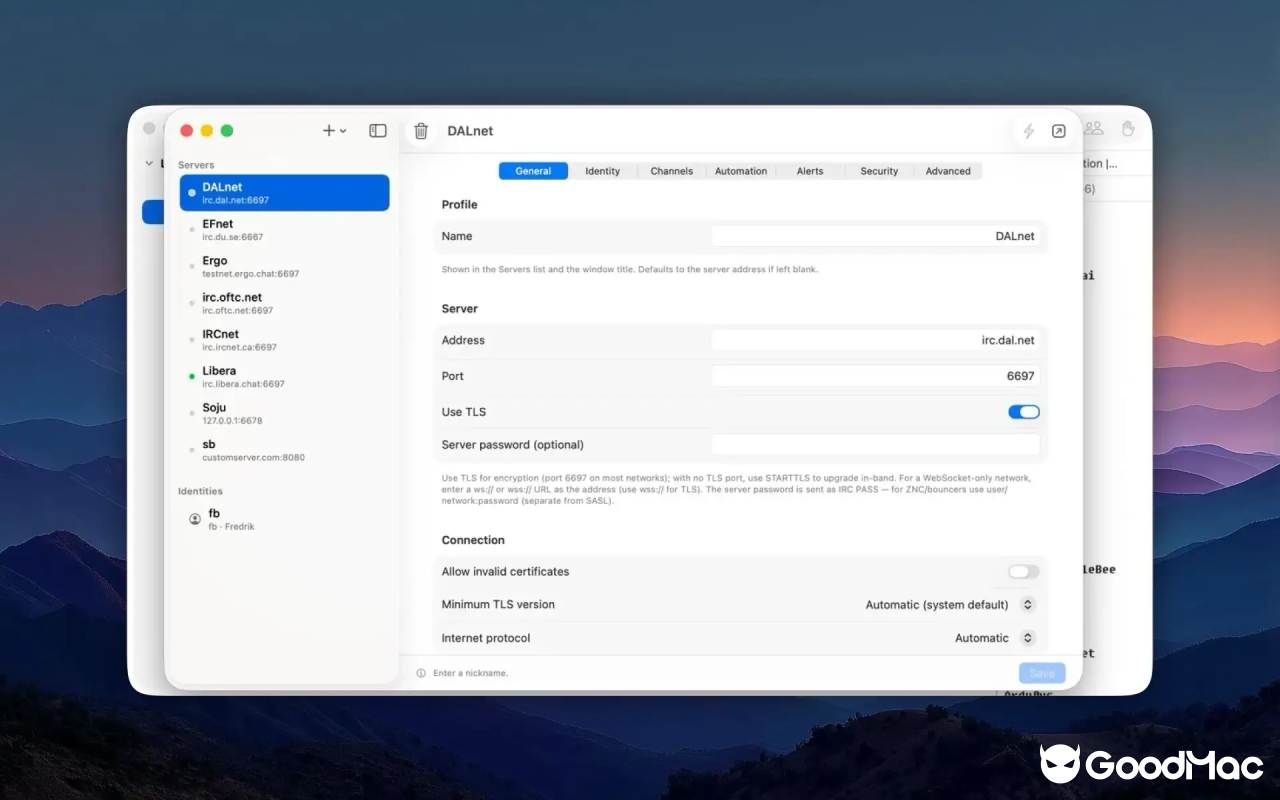Open settings in separate window arrow icon
Image resolution: width=1280 pixels, height=800 pixels.
pos(1058,131)
